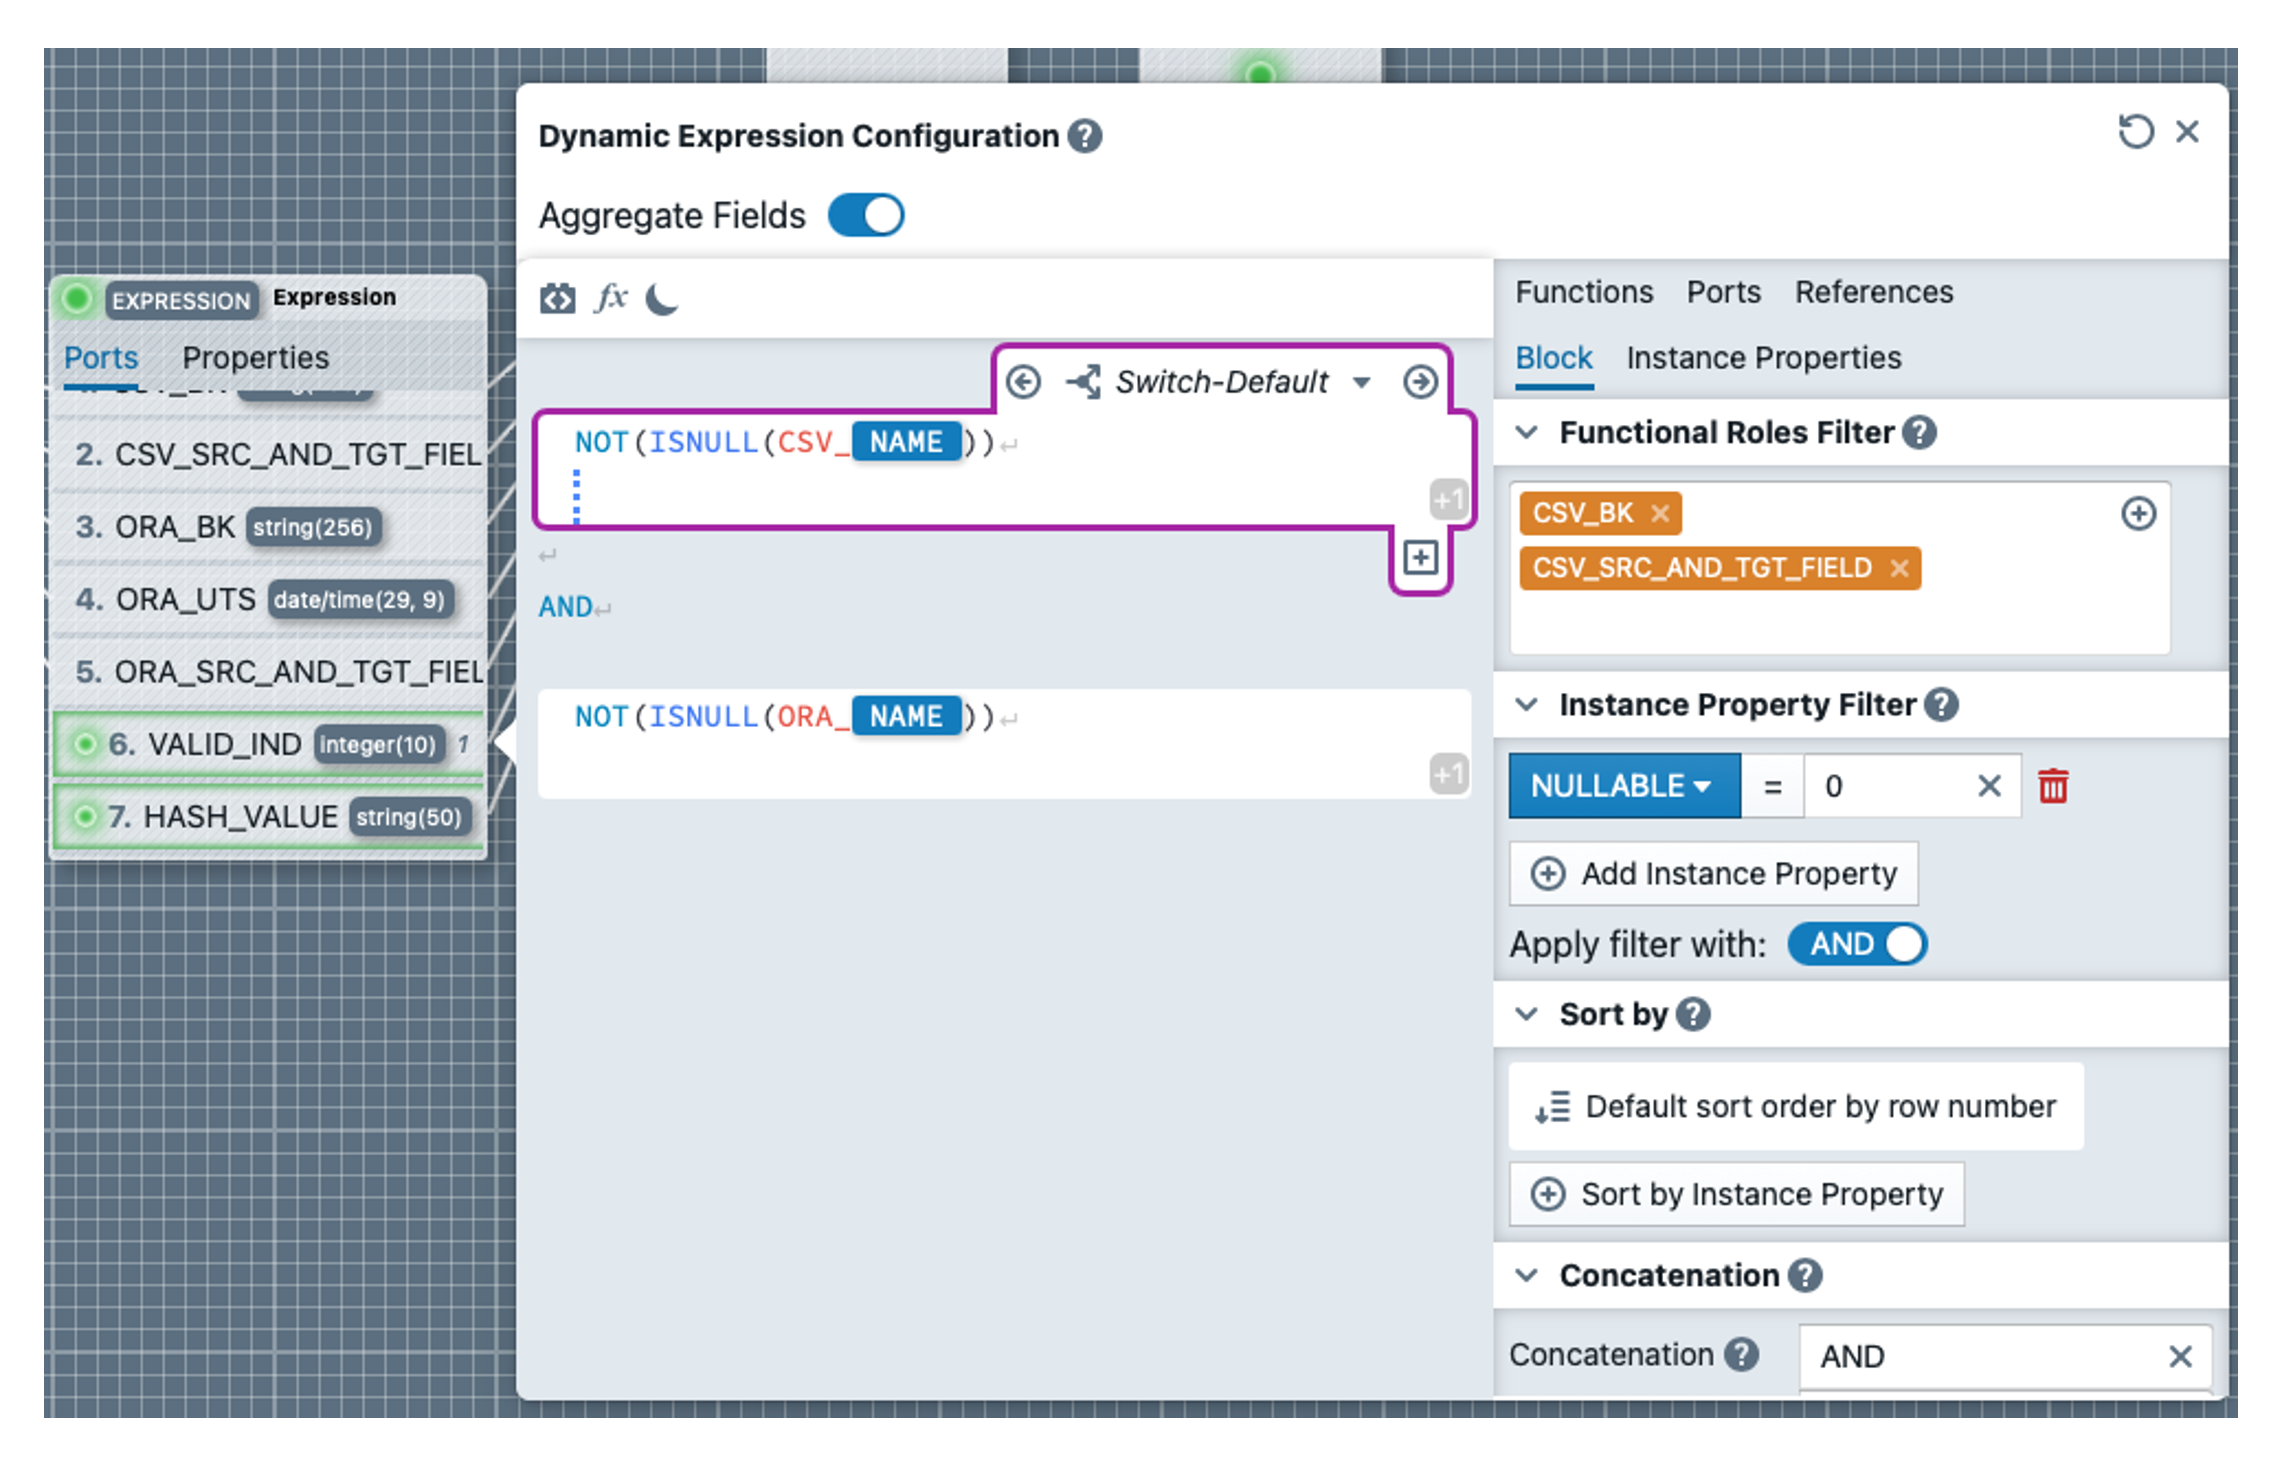
Task: Toggle the Aggregate Fields switch
Action: click(866, 215)
